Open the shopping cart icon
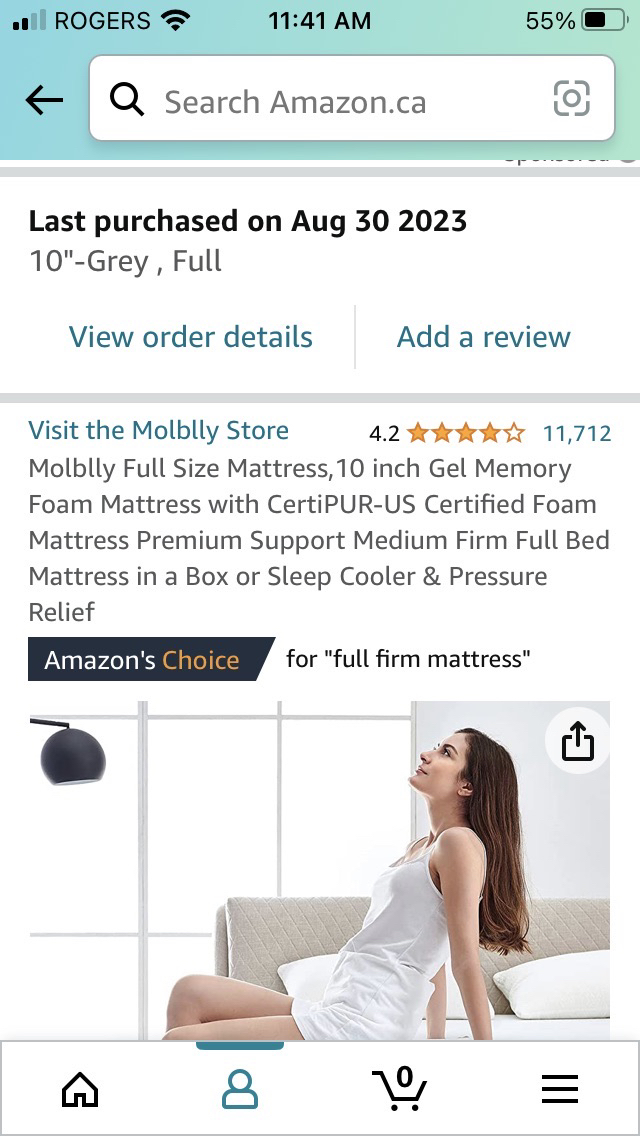 399,1088
